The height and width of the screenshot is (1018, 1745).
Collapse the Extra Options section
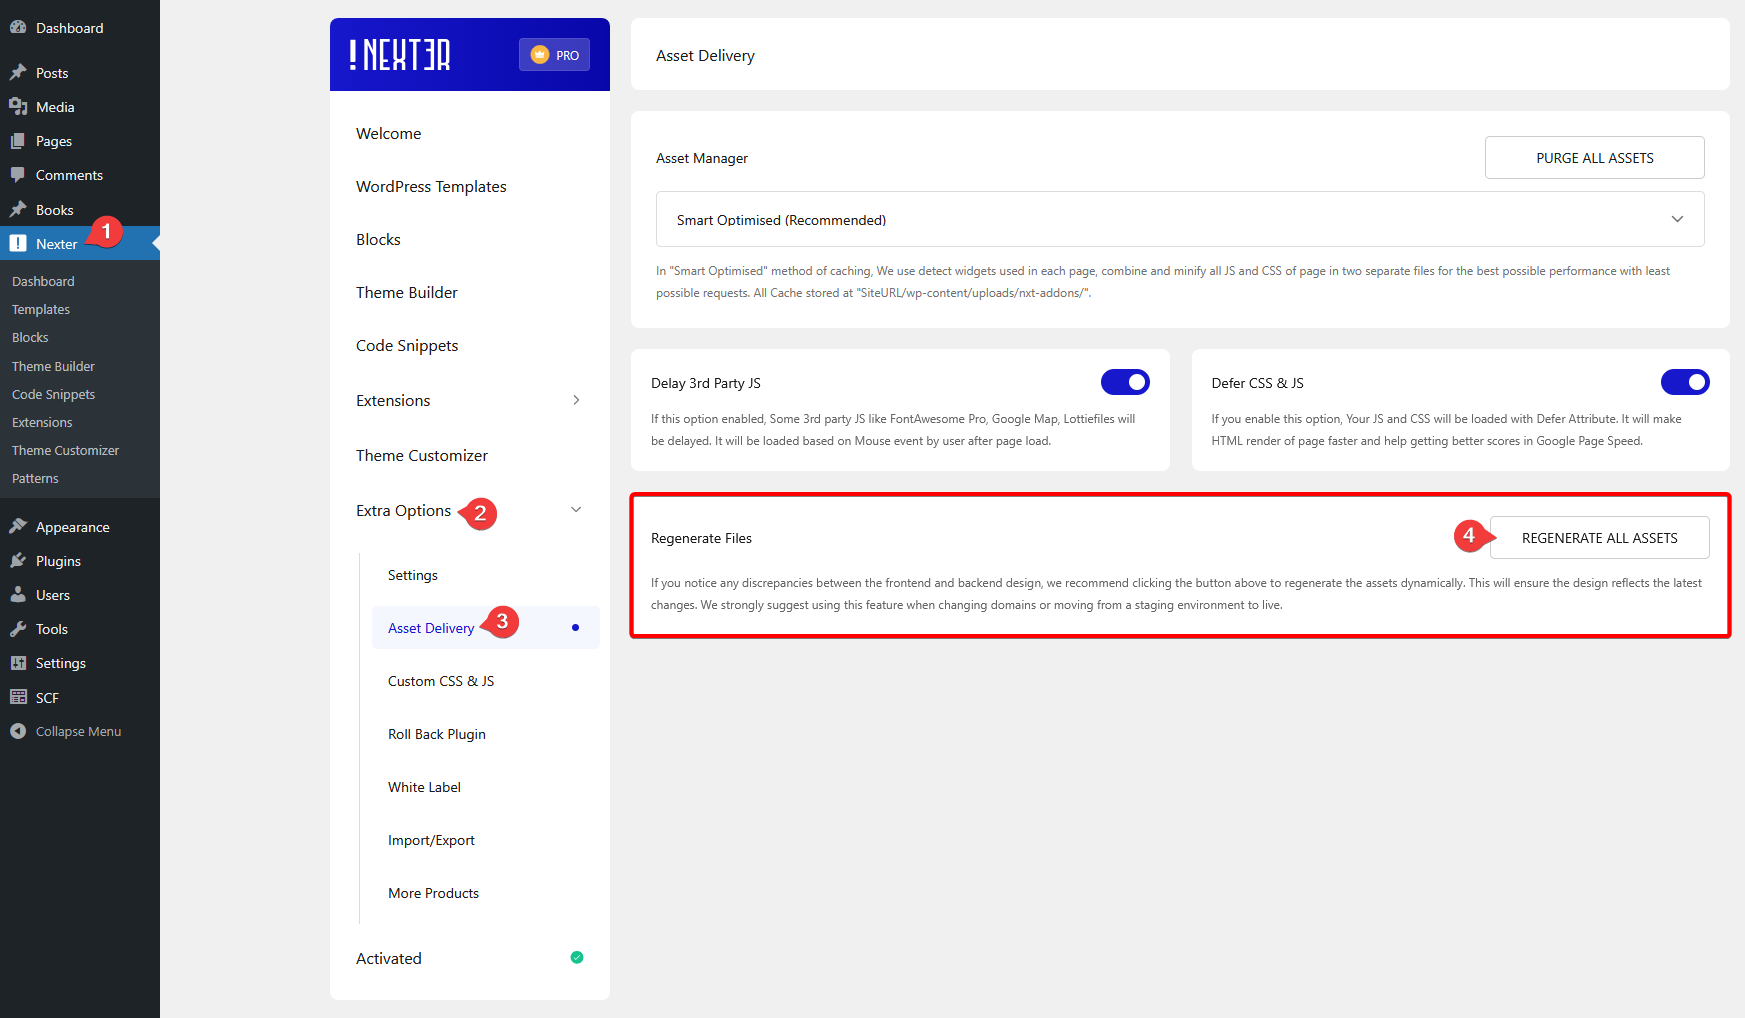[576, 509]
